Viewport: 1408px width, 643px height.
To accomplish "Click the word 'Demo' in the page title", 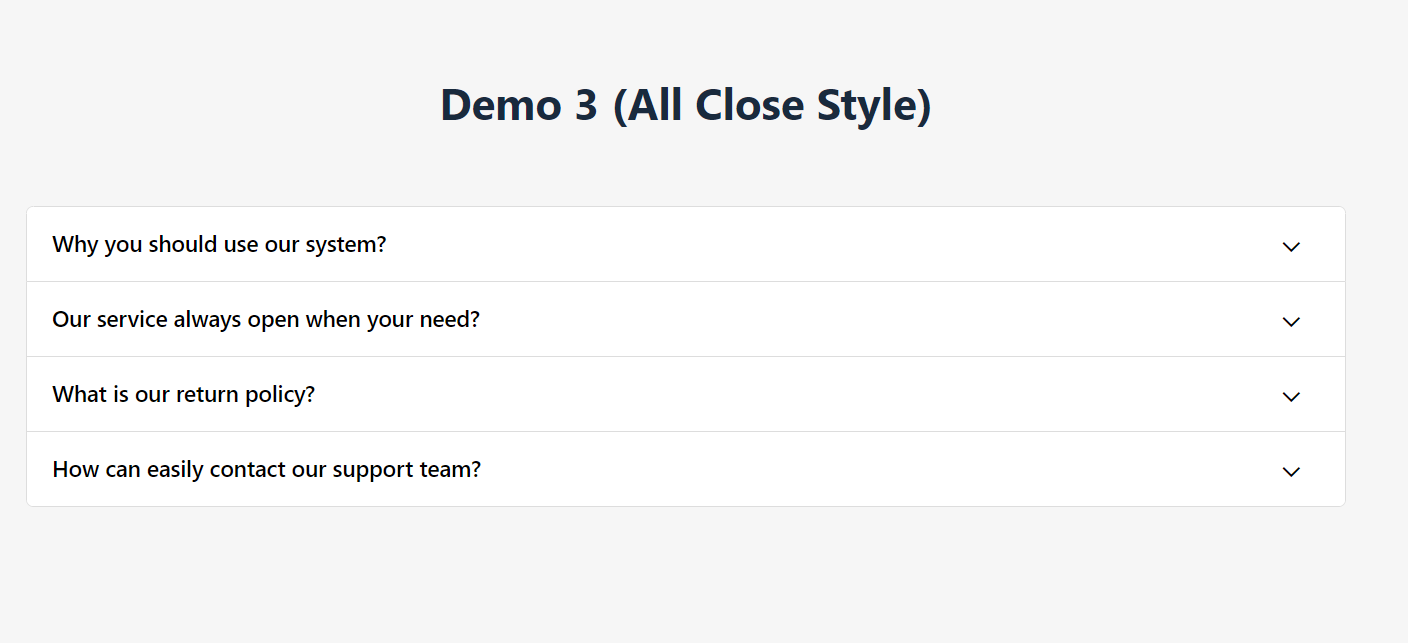I will coord(501,105).
